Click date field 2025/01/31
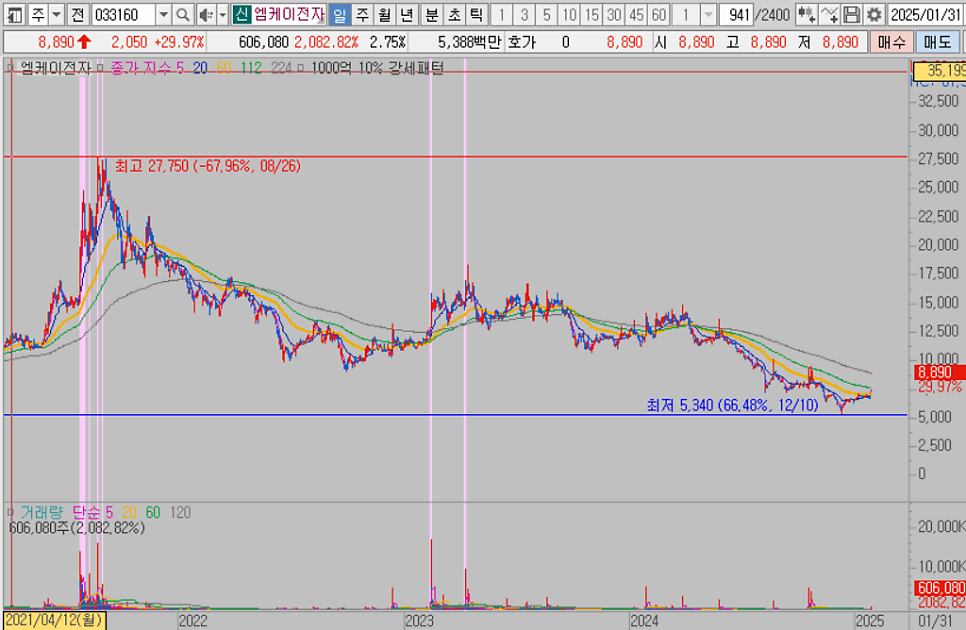 click(x=926, y=14)
